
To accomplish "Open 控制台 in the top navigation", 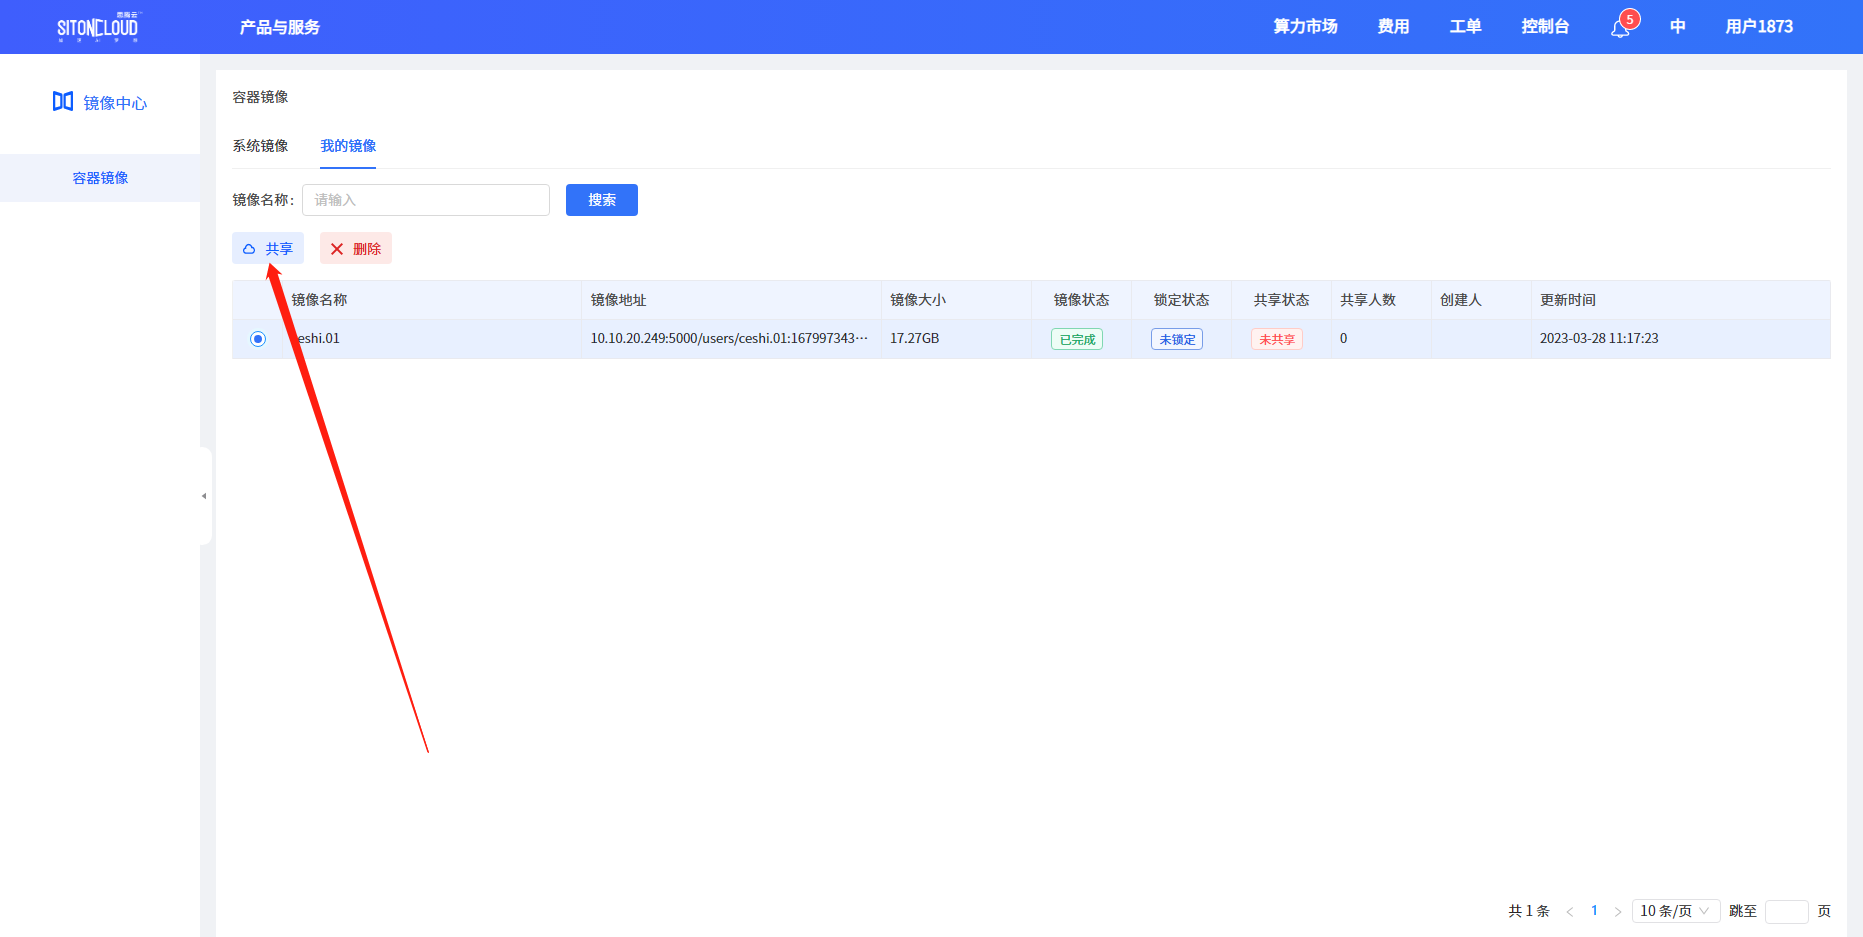I will click(1544, 27).
